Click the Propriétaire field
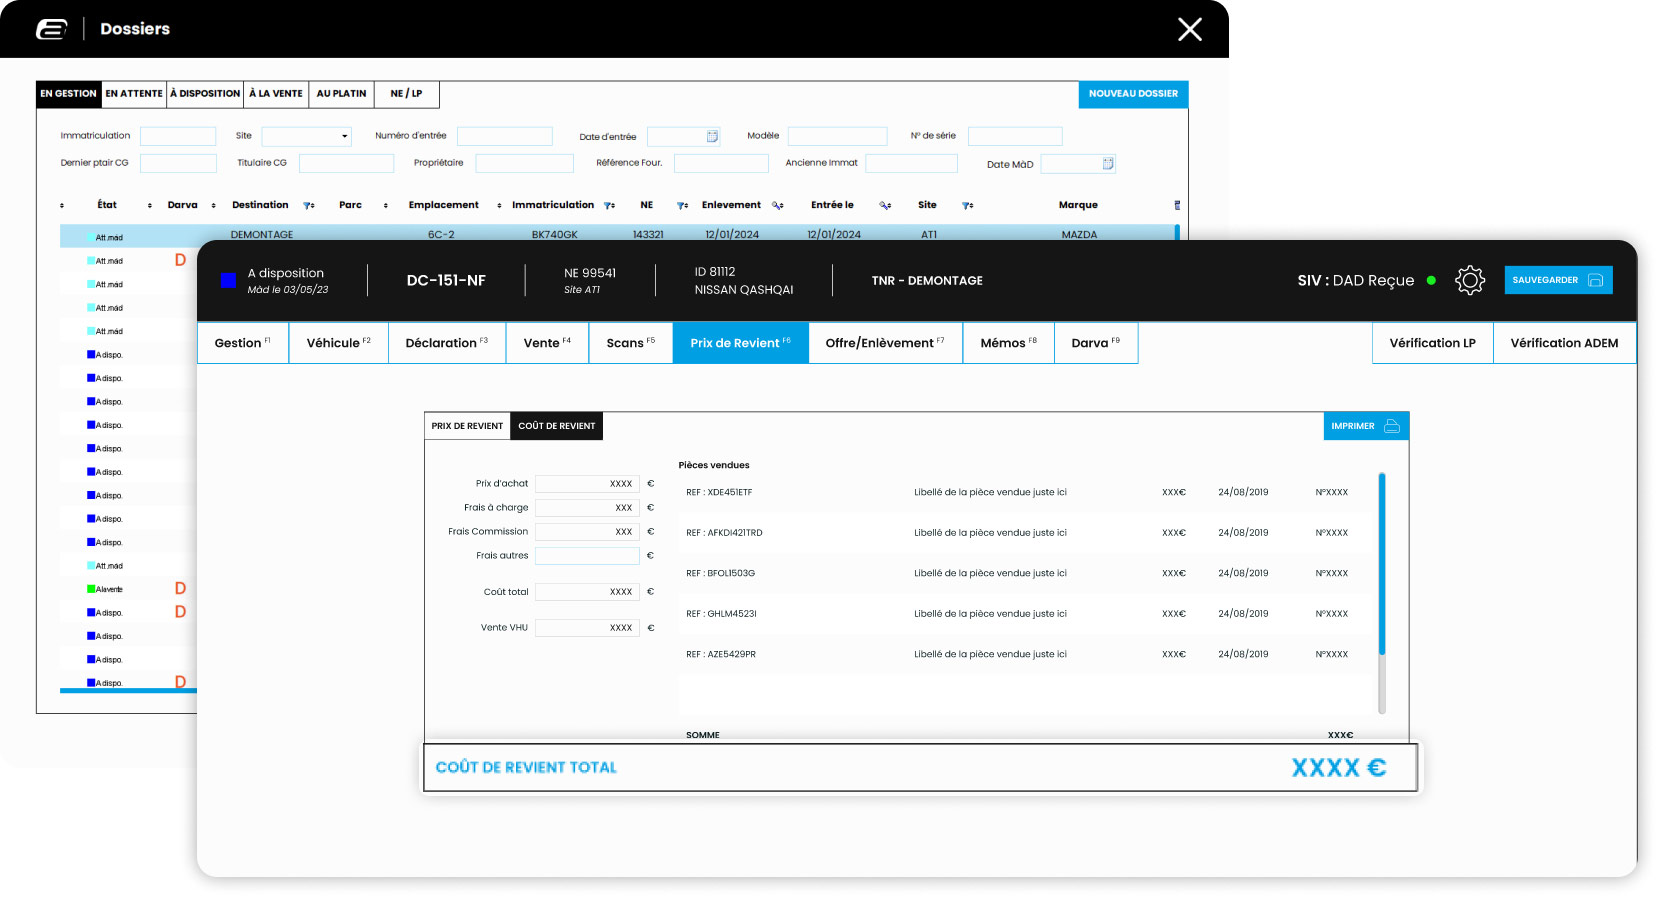Screen dimensions: 1658x897 (525, 163)
